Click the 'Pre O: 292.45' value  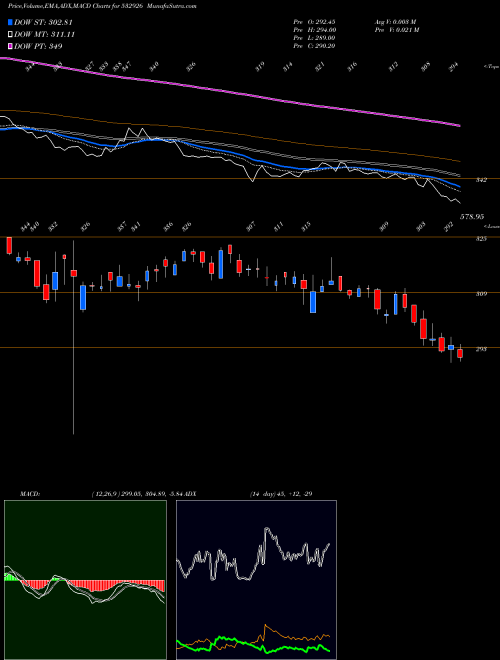pos(314,22)
